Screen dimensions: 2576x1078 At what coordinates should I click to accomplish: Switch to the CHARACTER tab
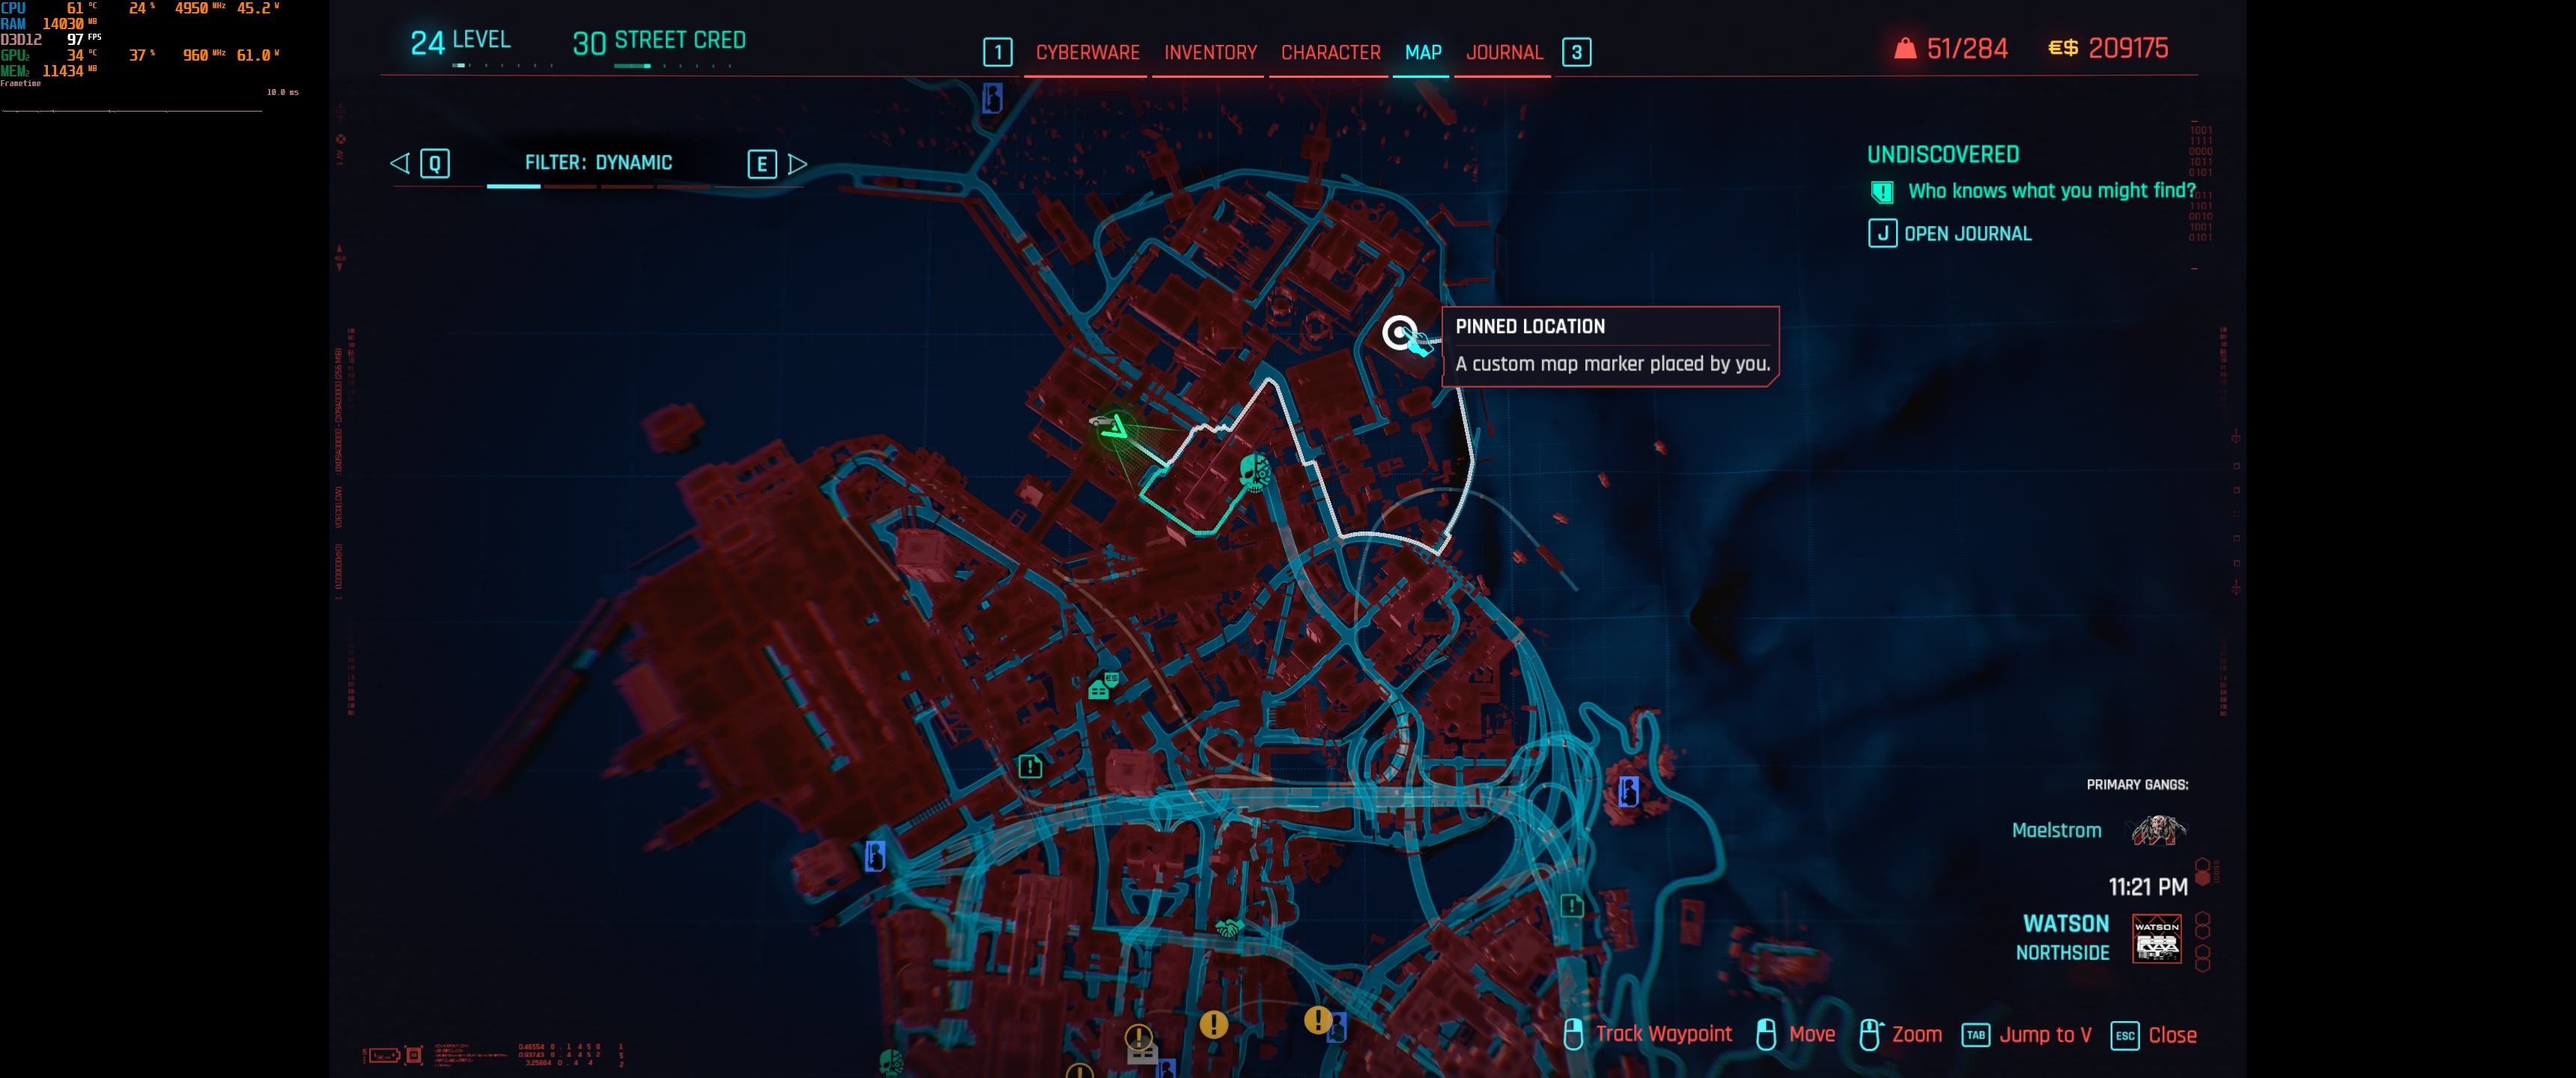point(1330,52)
